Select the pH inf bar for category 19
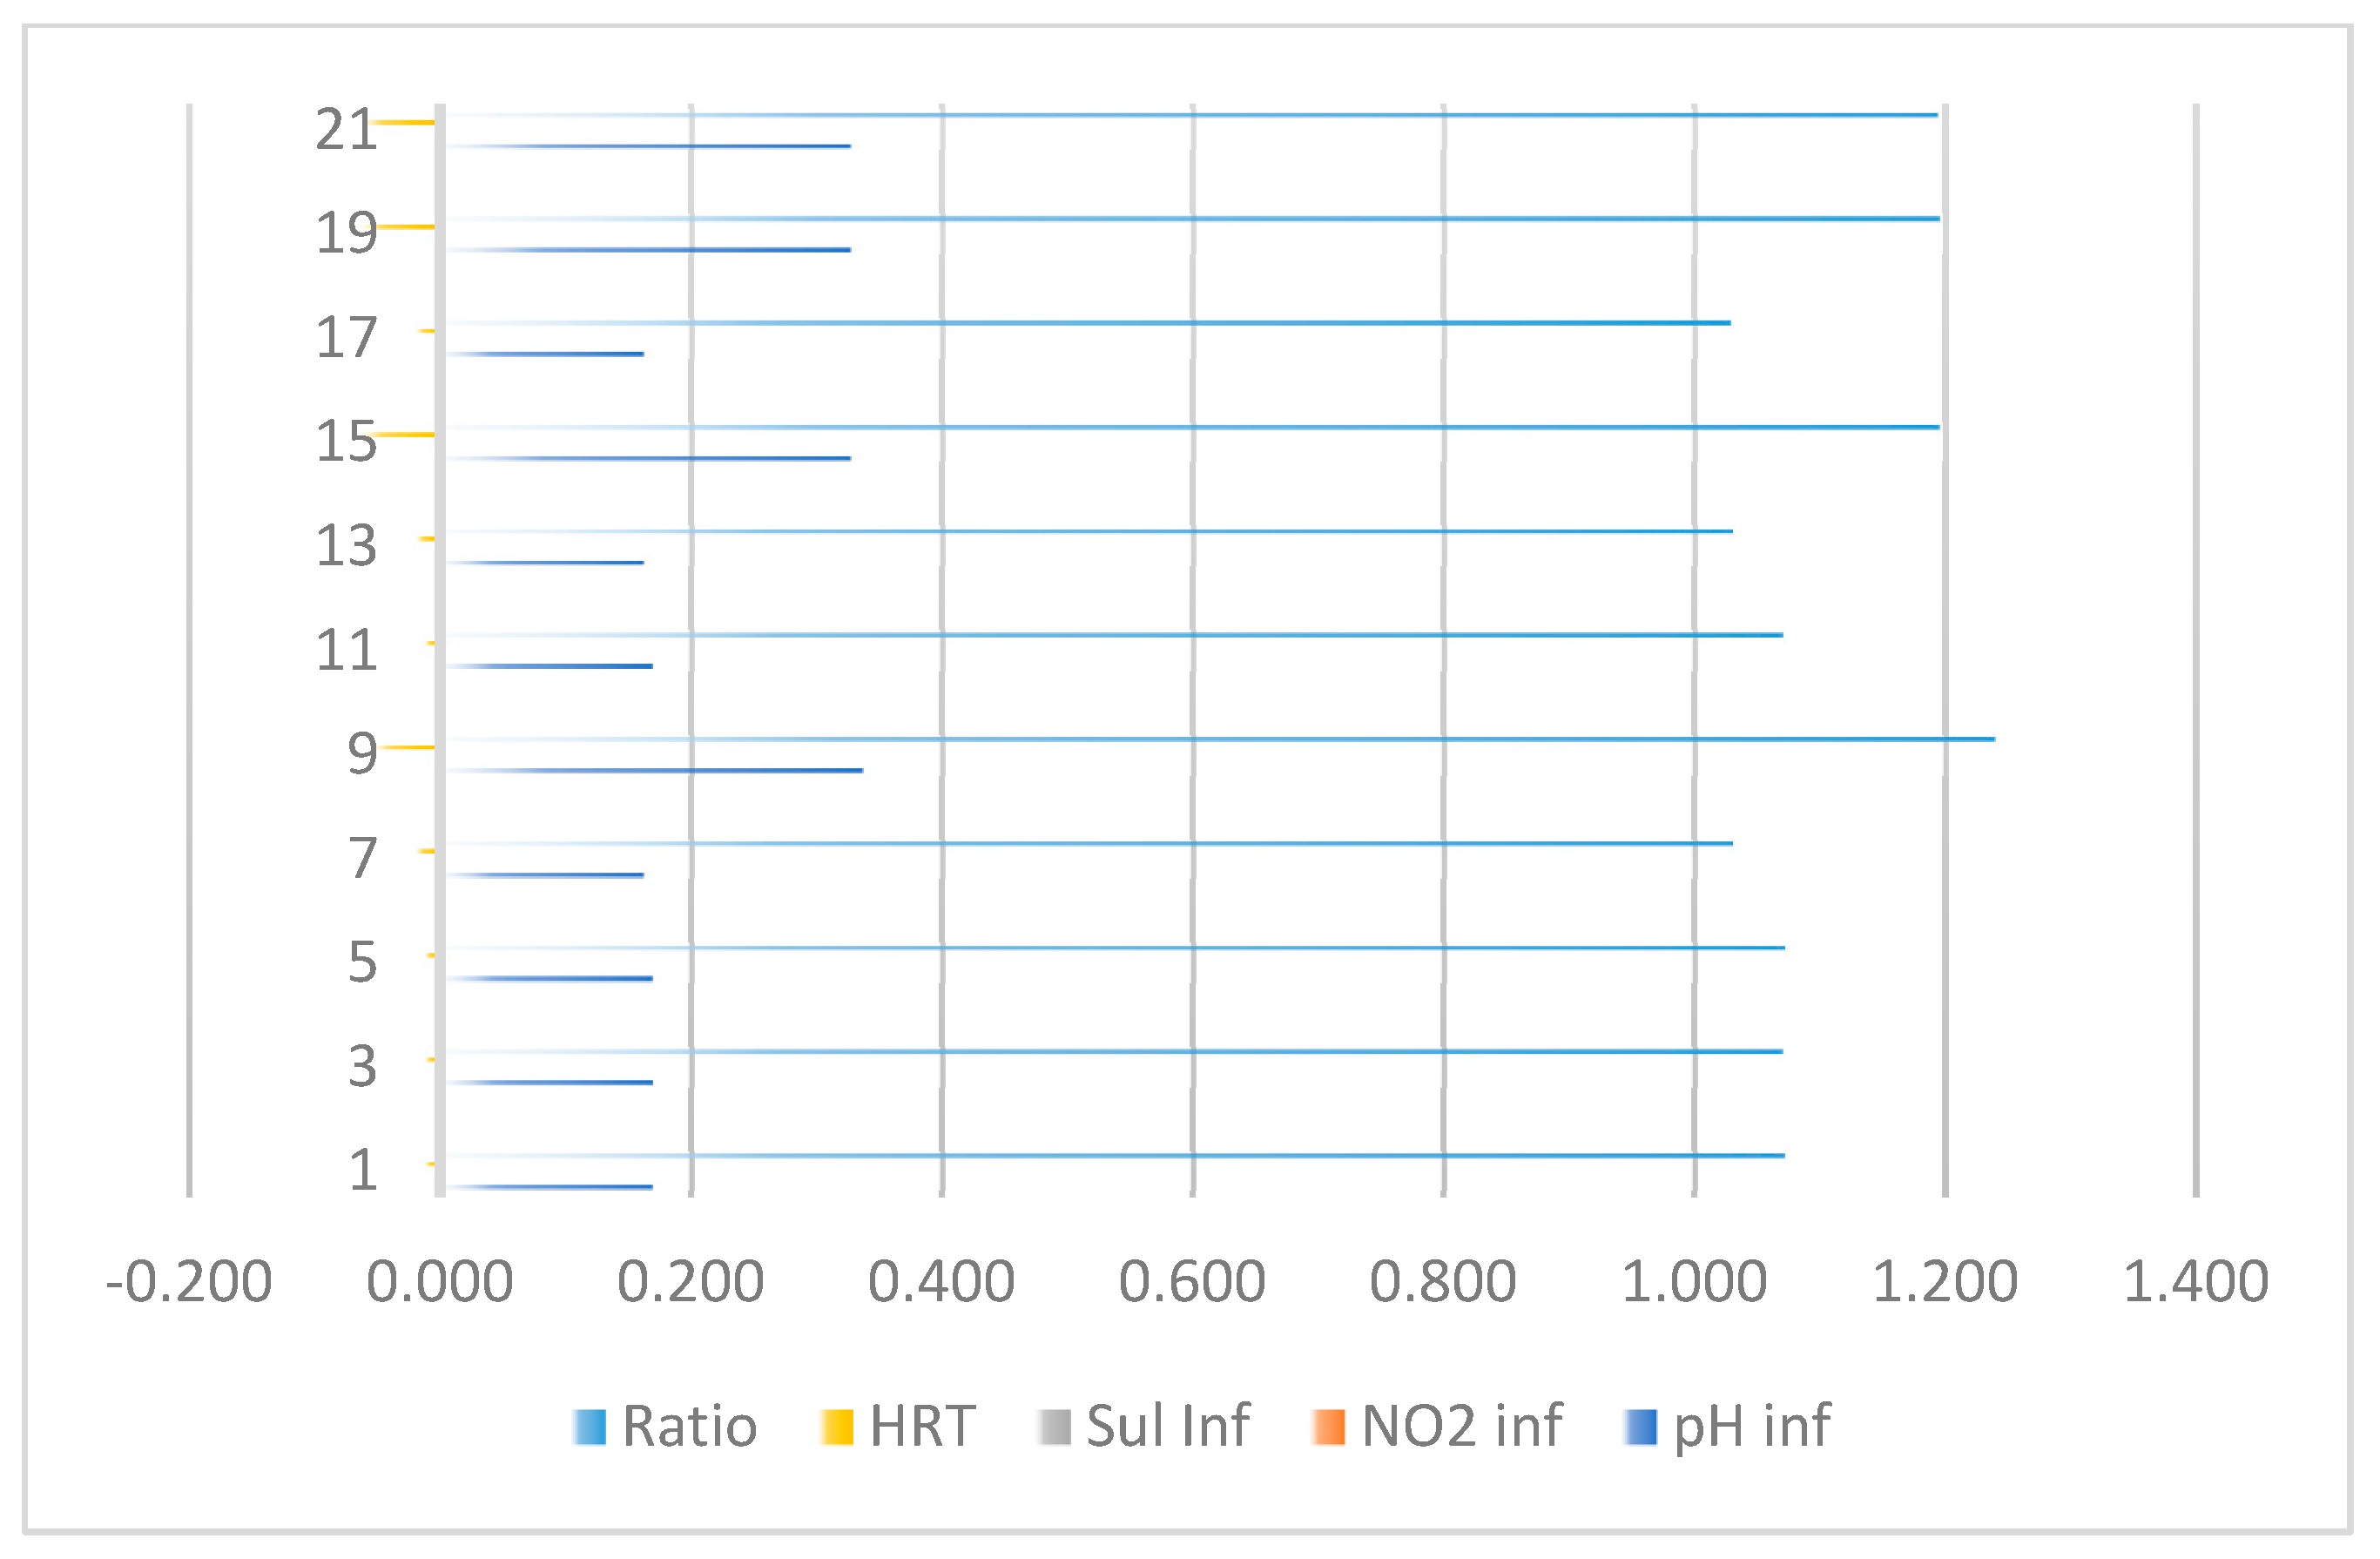 pos(648,250)
